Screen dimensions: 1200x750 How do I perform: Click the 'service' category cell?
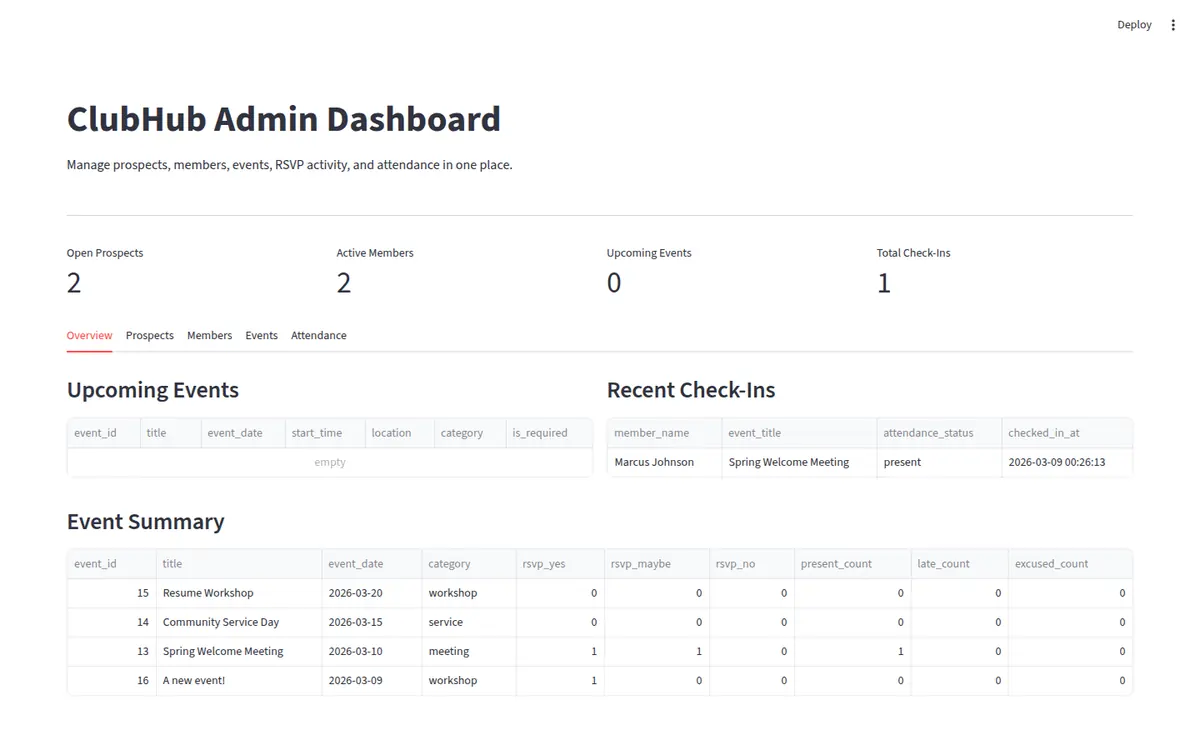coord(469,622)
